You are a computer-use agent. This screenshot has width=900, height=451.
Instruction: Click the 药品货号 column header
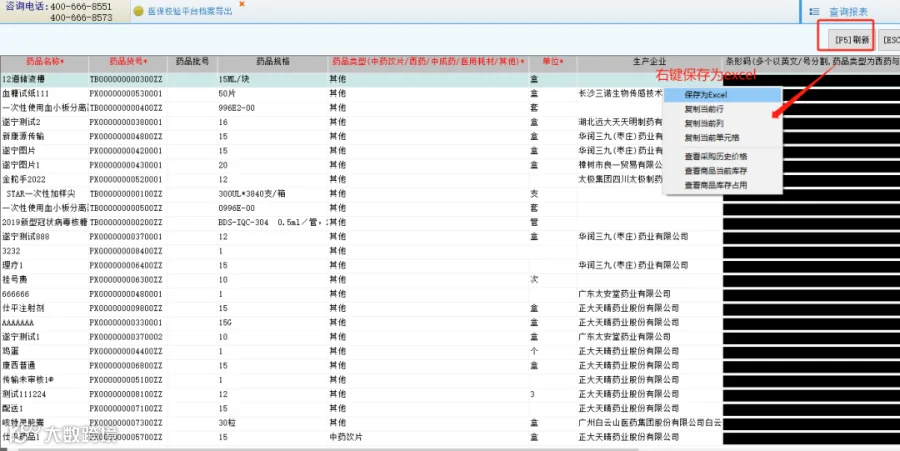point(128,61)
